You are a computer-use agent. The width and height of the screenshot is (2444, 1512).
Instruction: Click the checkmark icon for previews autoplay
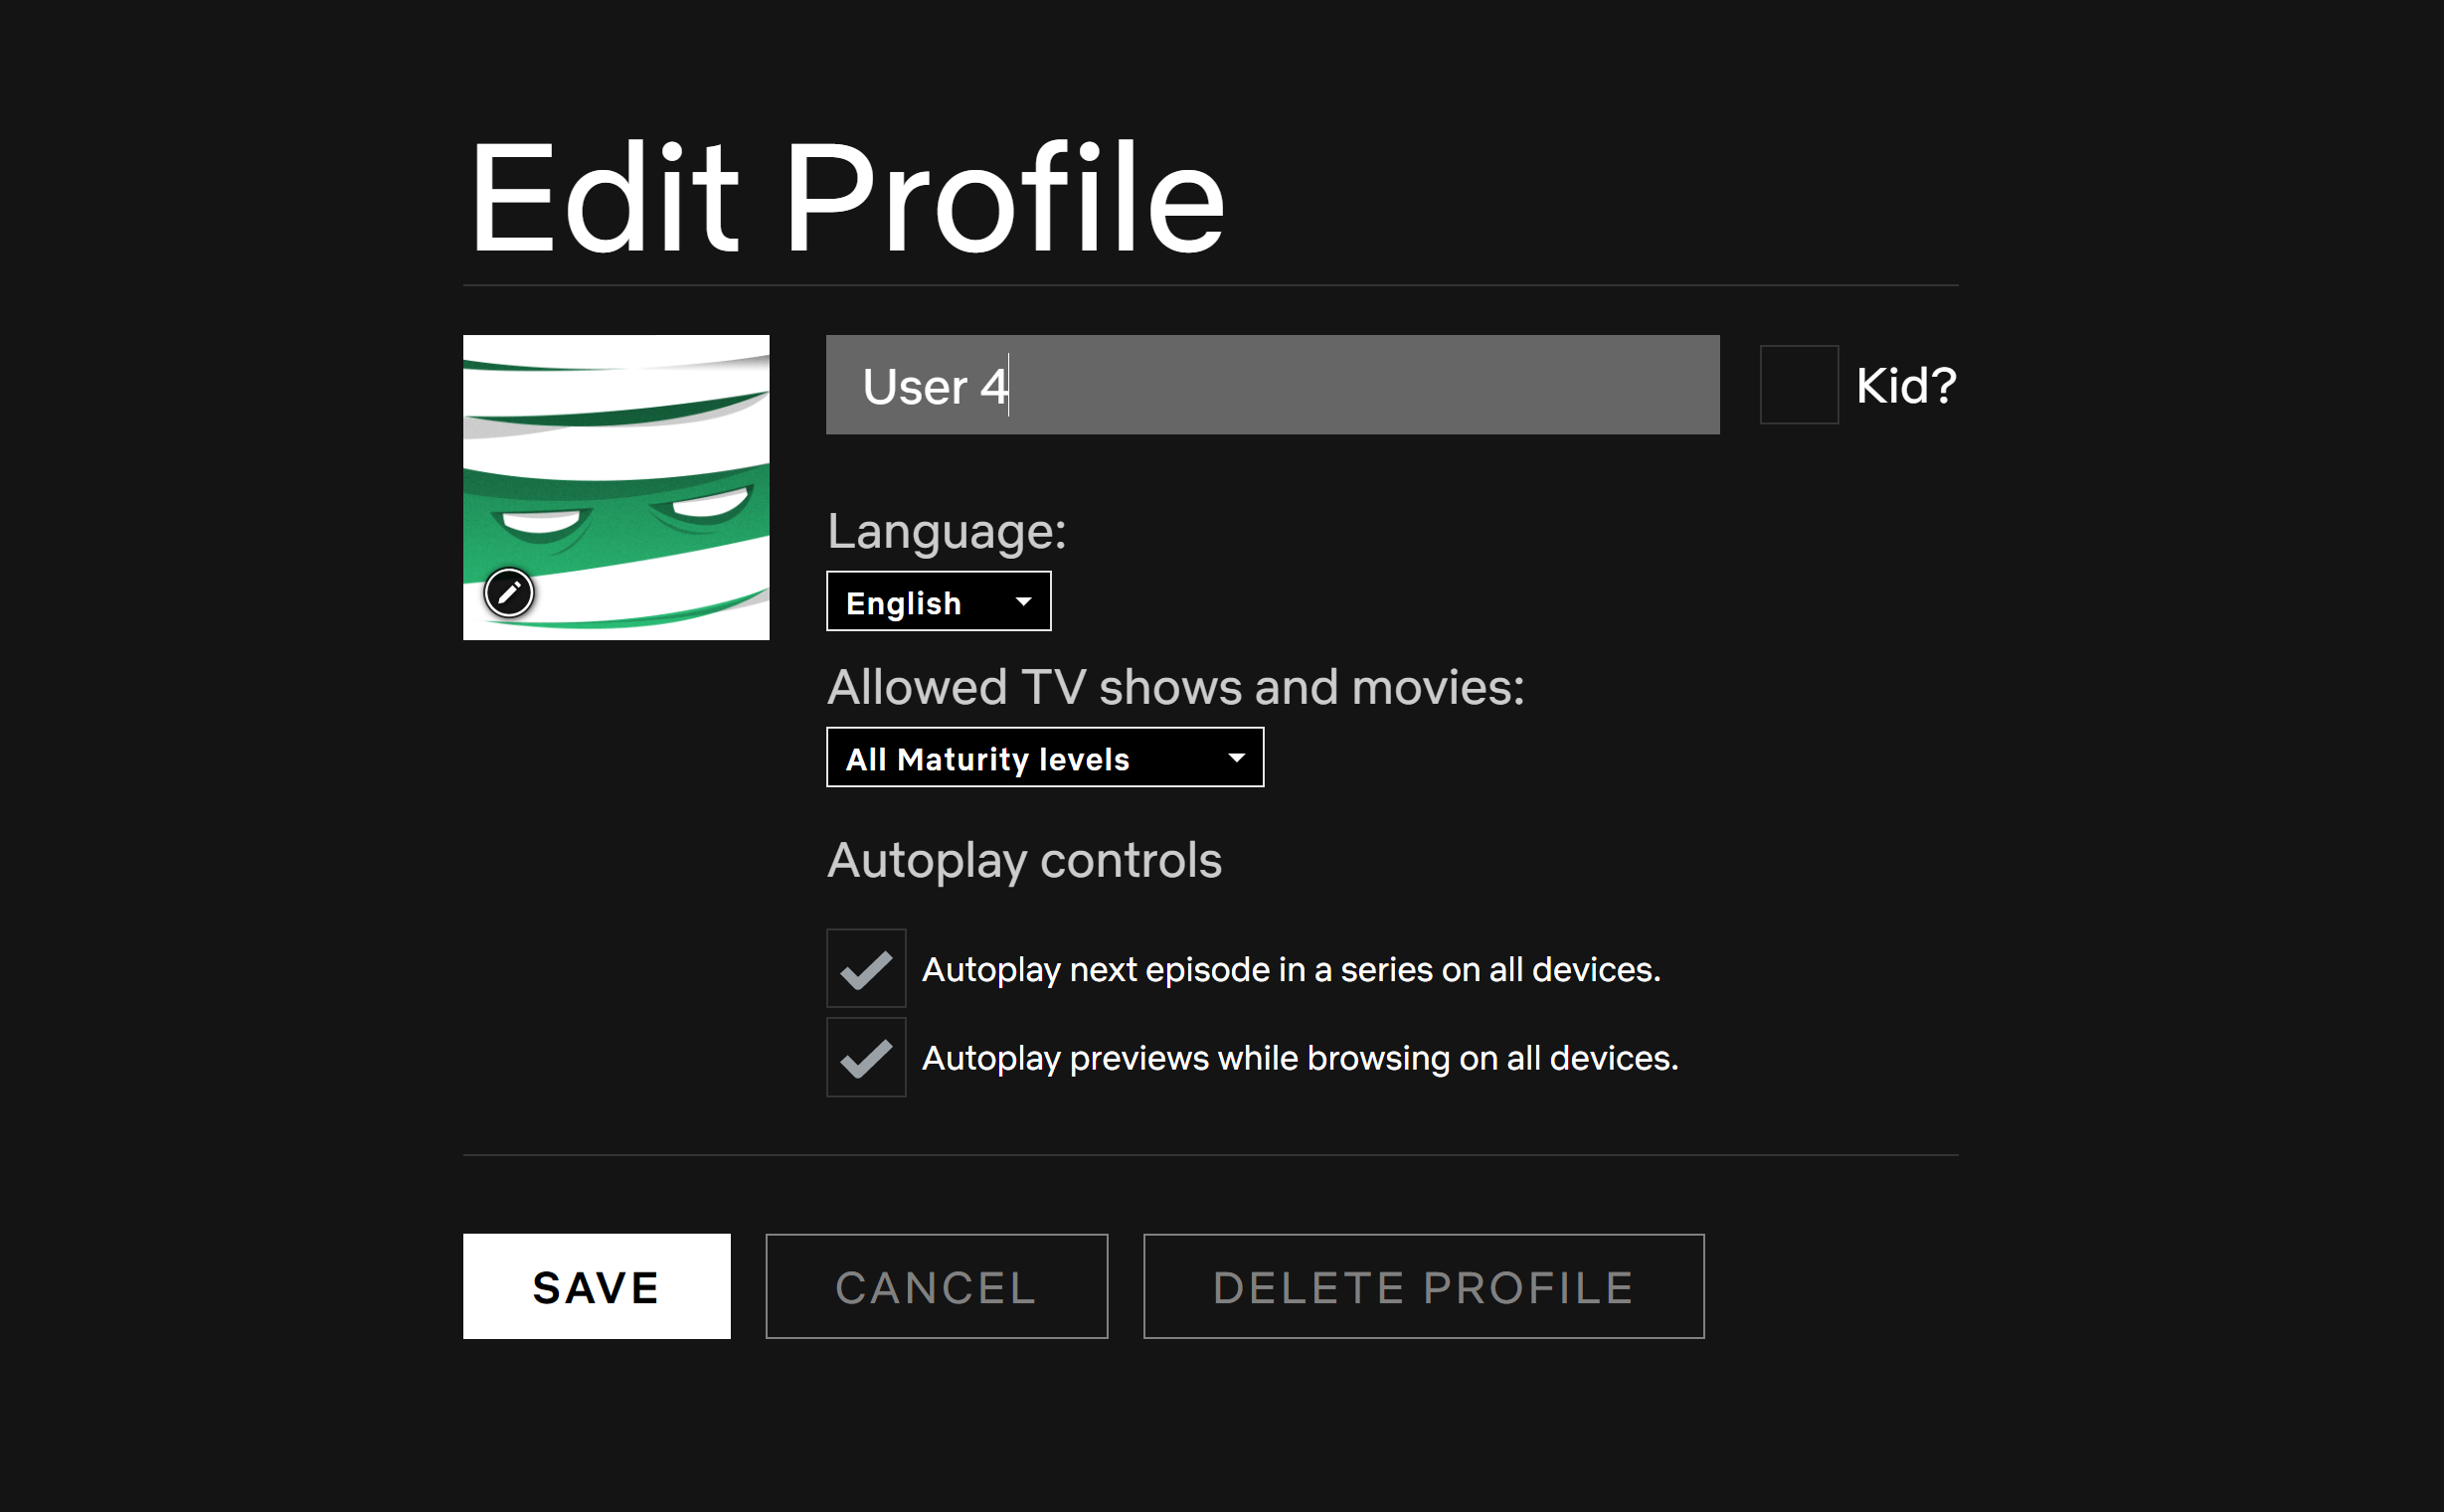pyautogui.click(x=866, y=1059)
